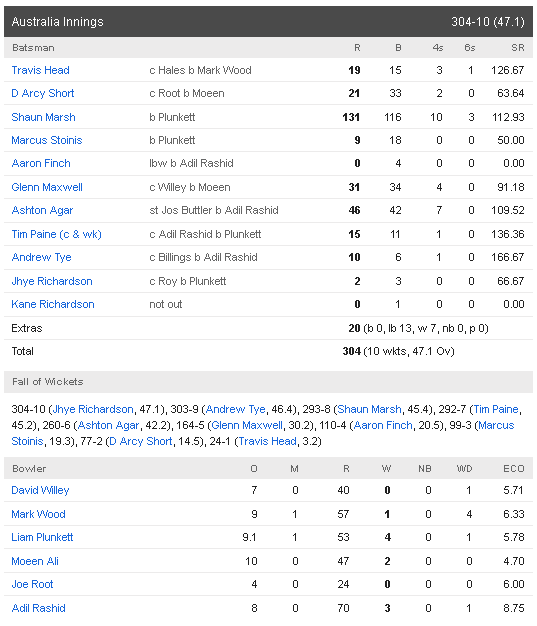This screenshot has width=537, height=626.
Task: Open Travis Head's player profile in batting table
Action: (x=40, y=70)
